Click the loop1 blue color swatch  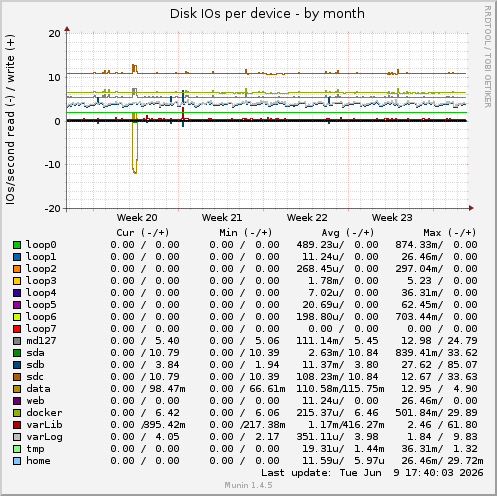pos(17,257)
